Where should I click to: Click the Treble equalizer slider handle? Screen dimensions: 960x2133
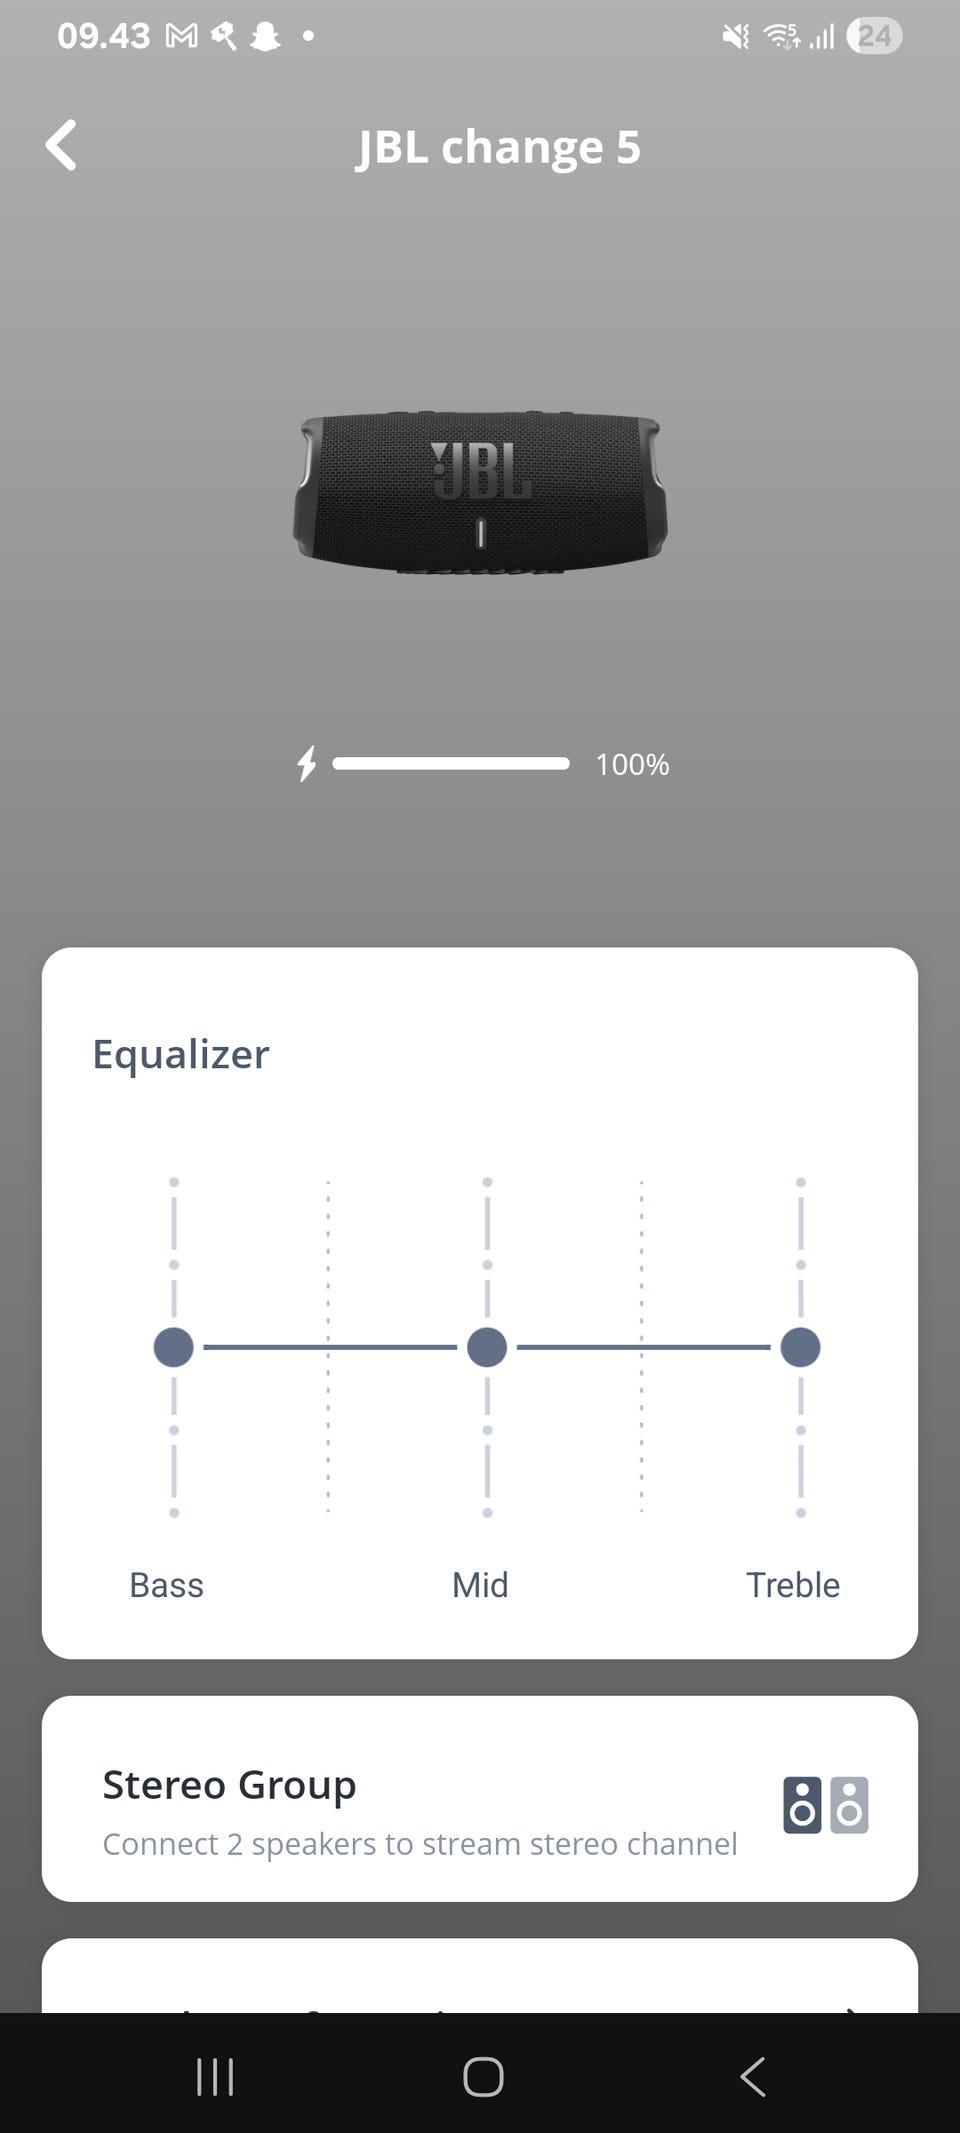point(800,1347)
